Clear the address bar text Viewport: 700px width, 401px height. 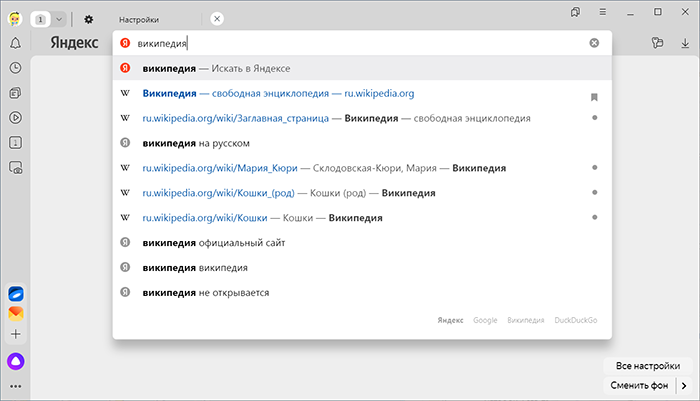point(594,43)
